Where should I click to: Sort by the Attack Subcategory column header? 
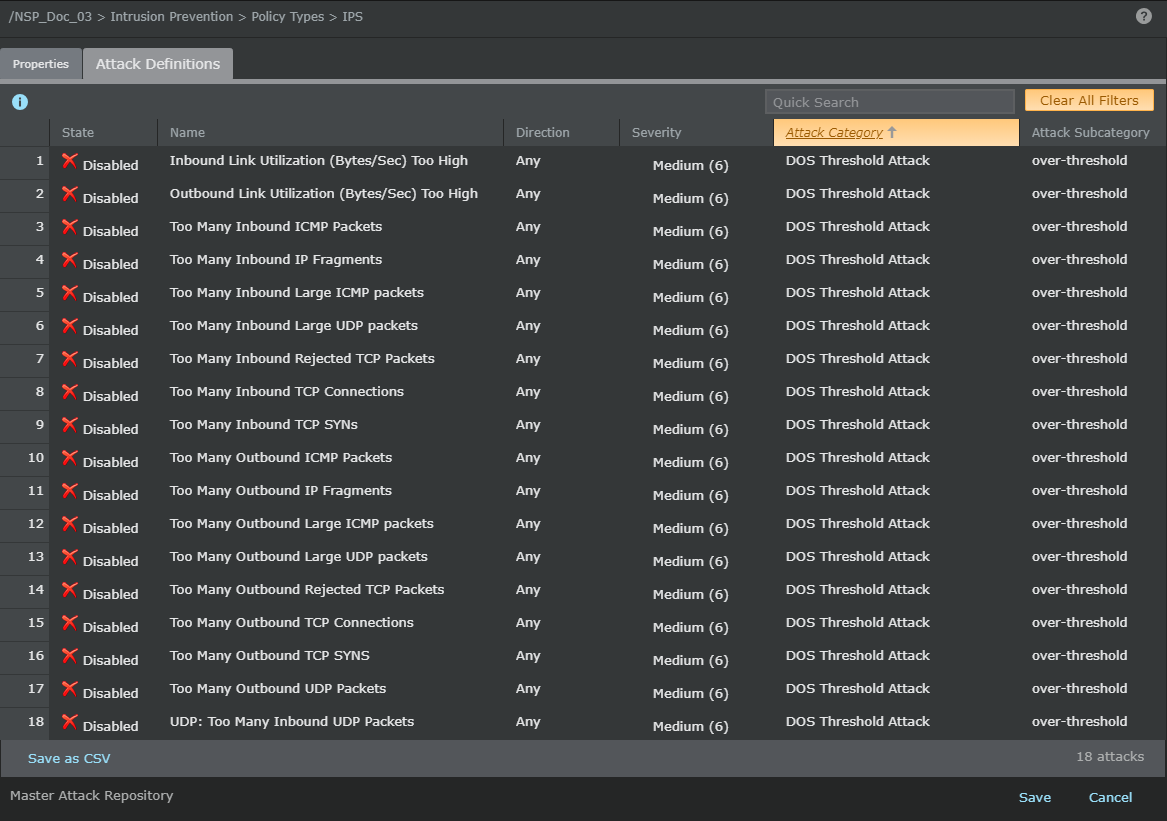(1090, 132)
